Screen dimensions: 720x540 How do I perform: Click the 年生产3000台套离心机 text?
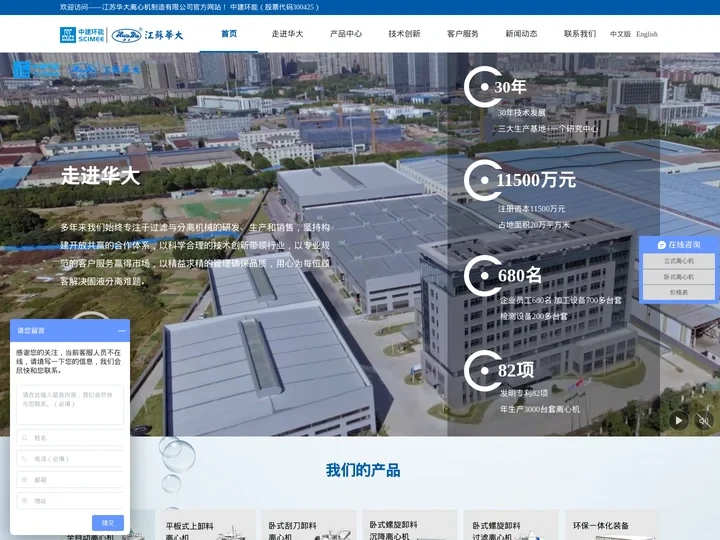pos(540,409)
